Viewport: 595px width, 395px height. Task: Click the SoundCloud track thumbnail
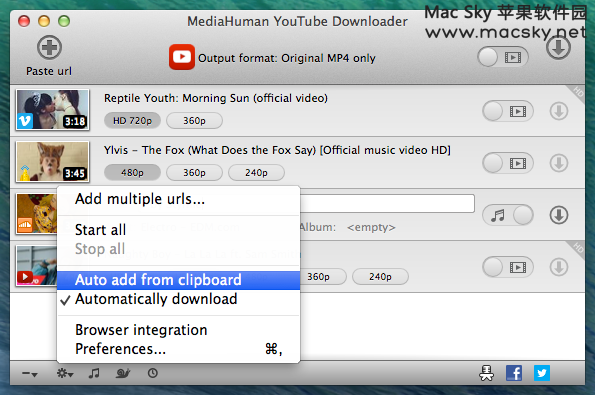(36, 214)
